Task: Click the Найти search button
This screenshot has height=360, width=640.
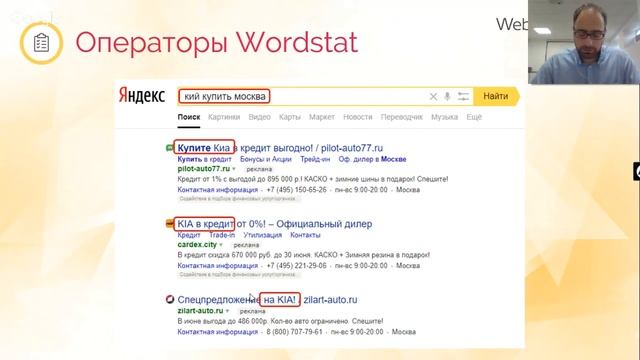Action: coord(496,96)
